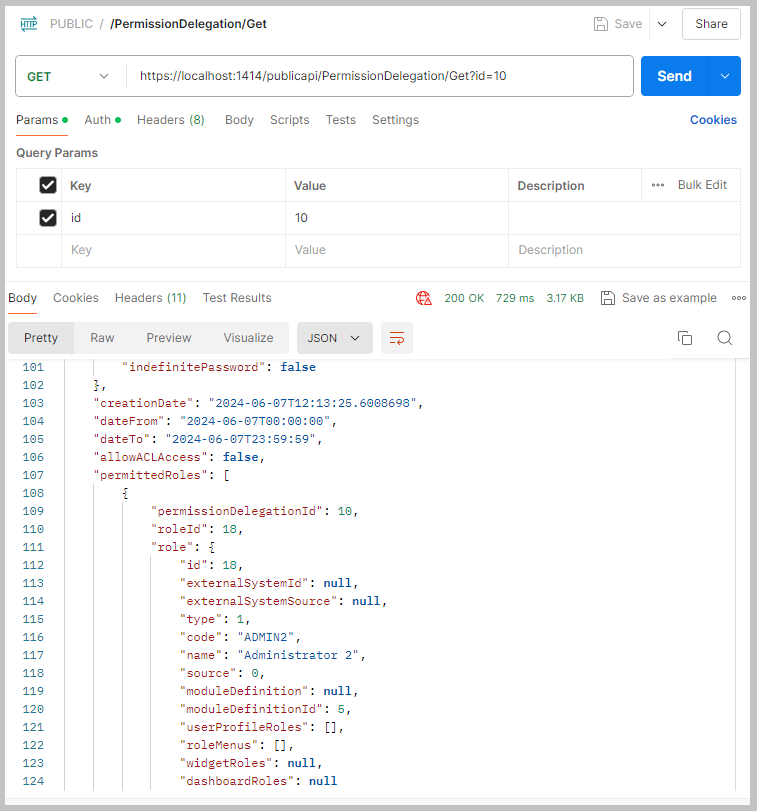The width and height of the screenshot is (757, 811).
Task: Open the GET method dropdown
Action: 68,77
